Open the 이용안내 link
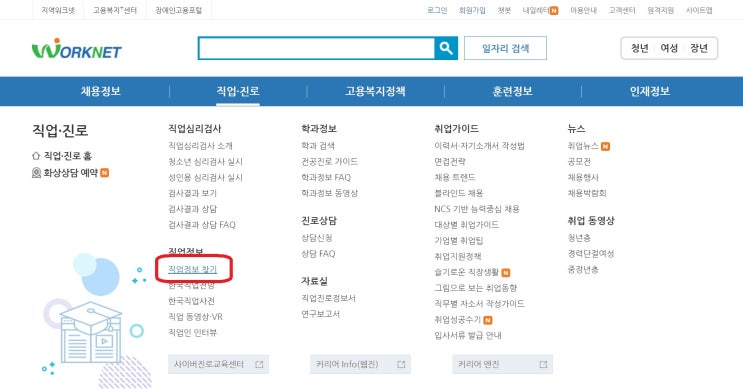The image size is (743, 389). [x=583, y=10]
